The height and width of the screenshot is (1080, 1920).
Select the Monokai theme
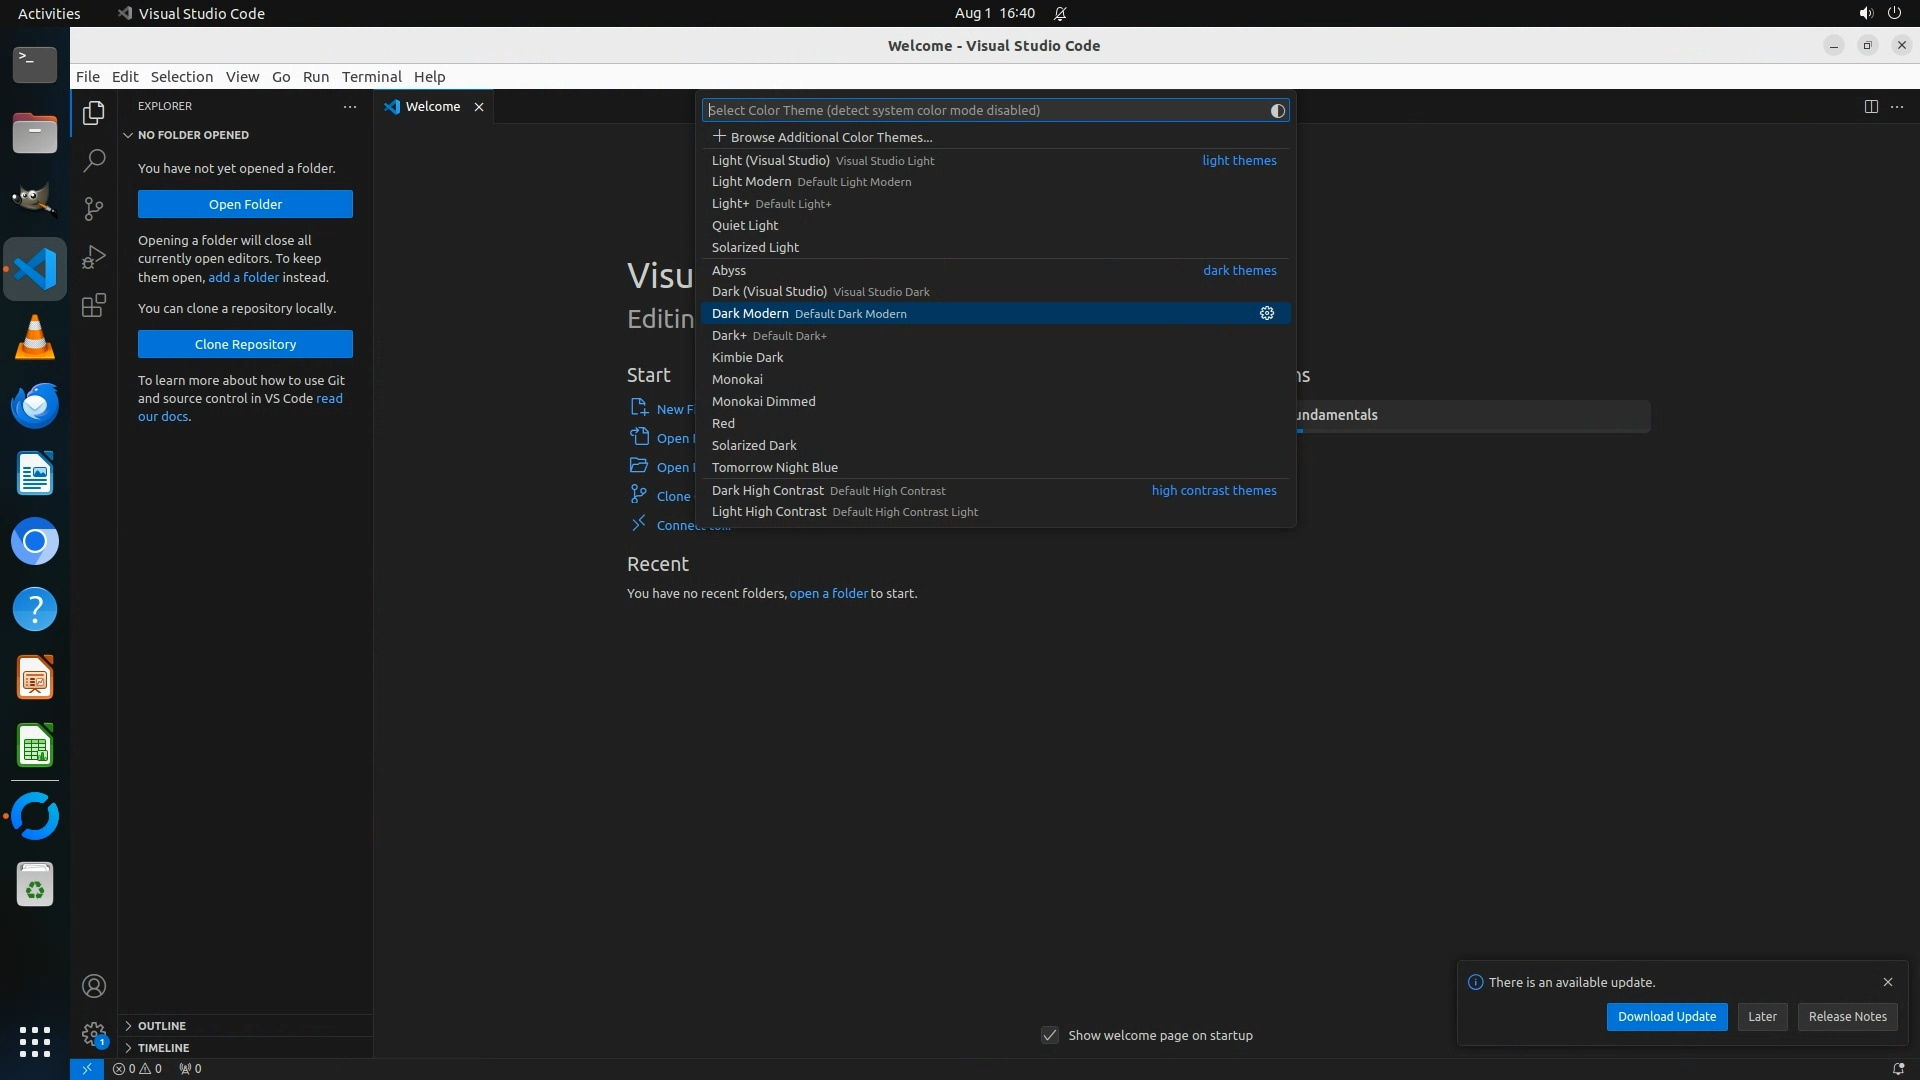click(x=737, y=380)
